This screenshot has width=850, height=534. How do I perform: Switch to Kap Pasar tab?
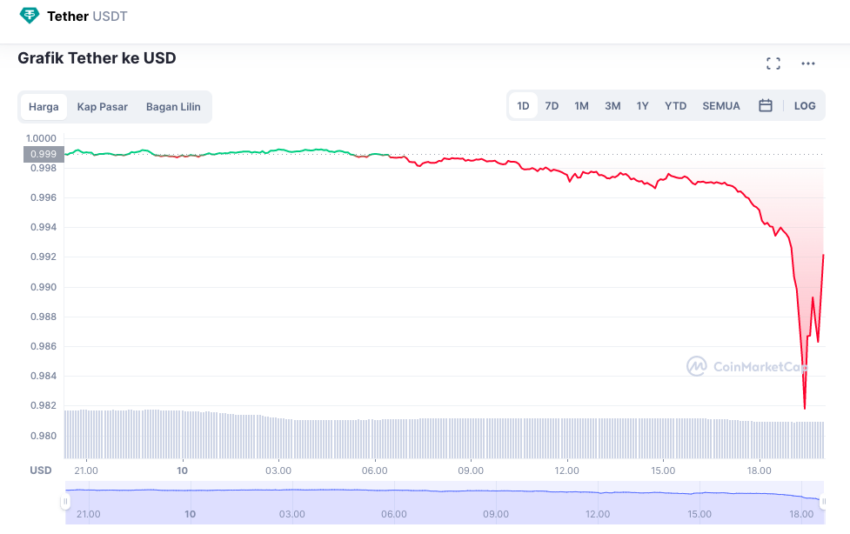tap(102, 106)
